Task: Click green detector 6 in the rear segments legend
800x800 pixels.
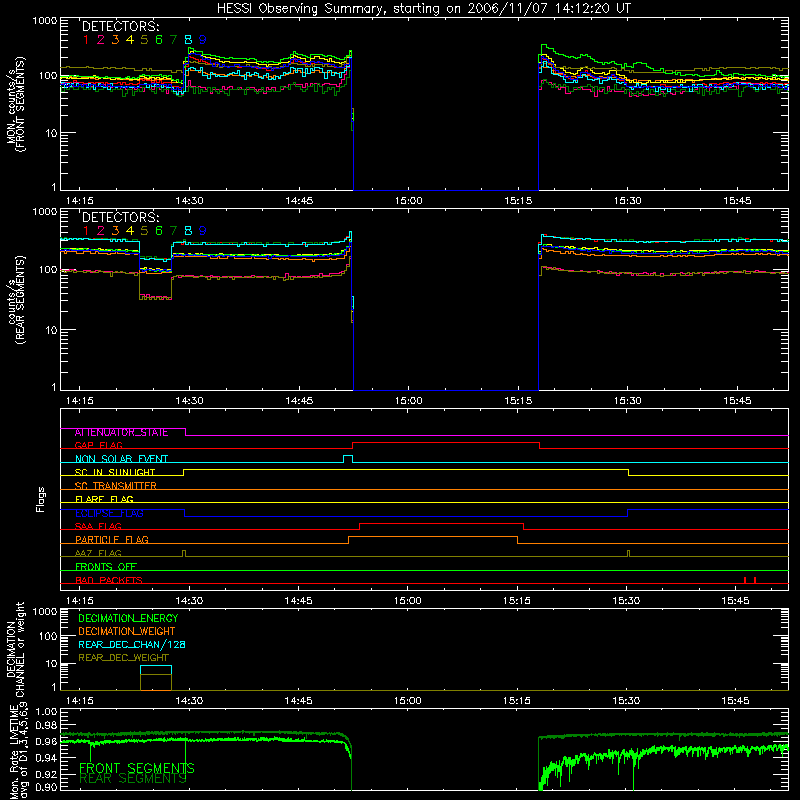Action: coord(159,231)
